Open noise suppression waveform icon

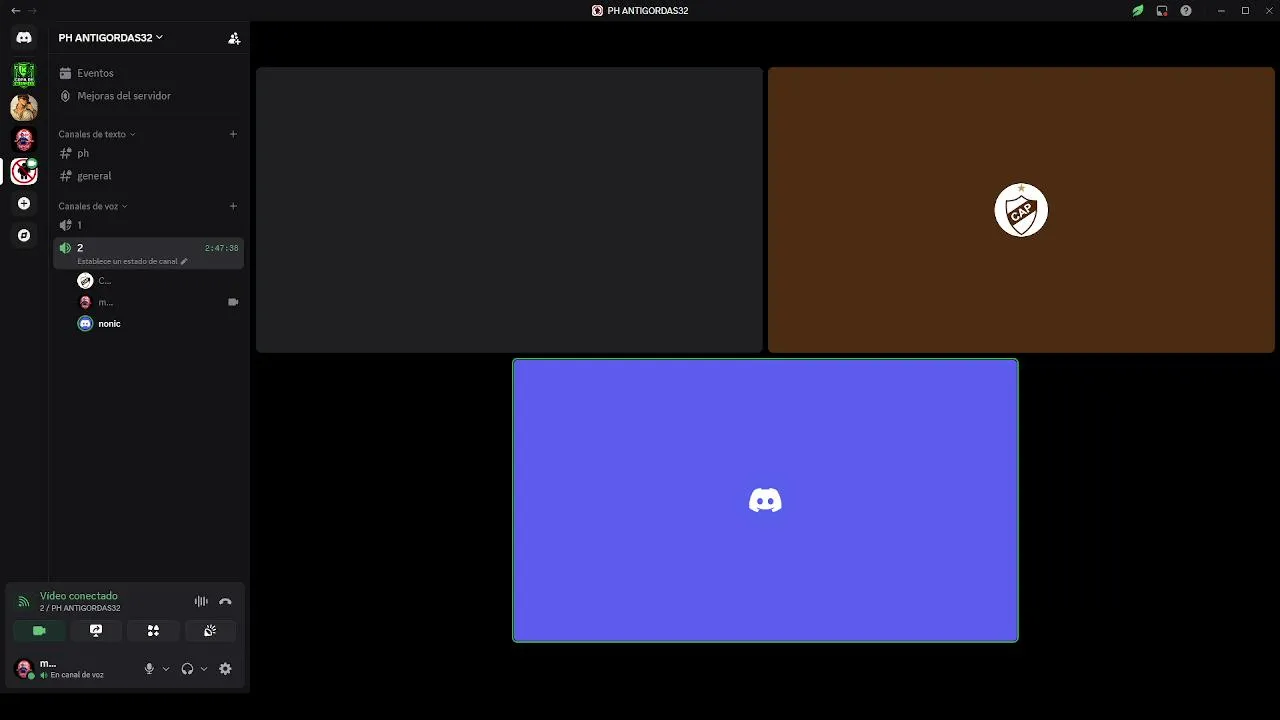pos(201,602)
